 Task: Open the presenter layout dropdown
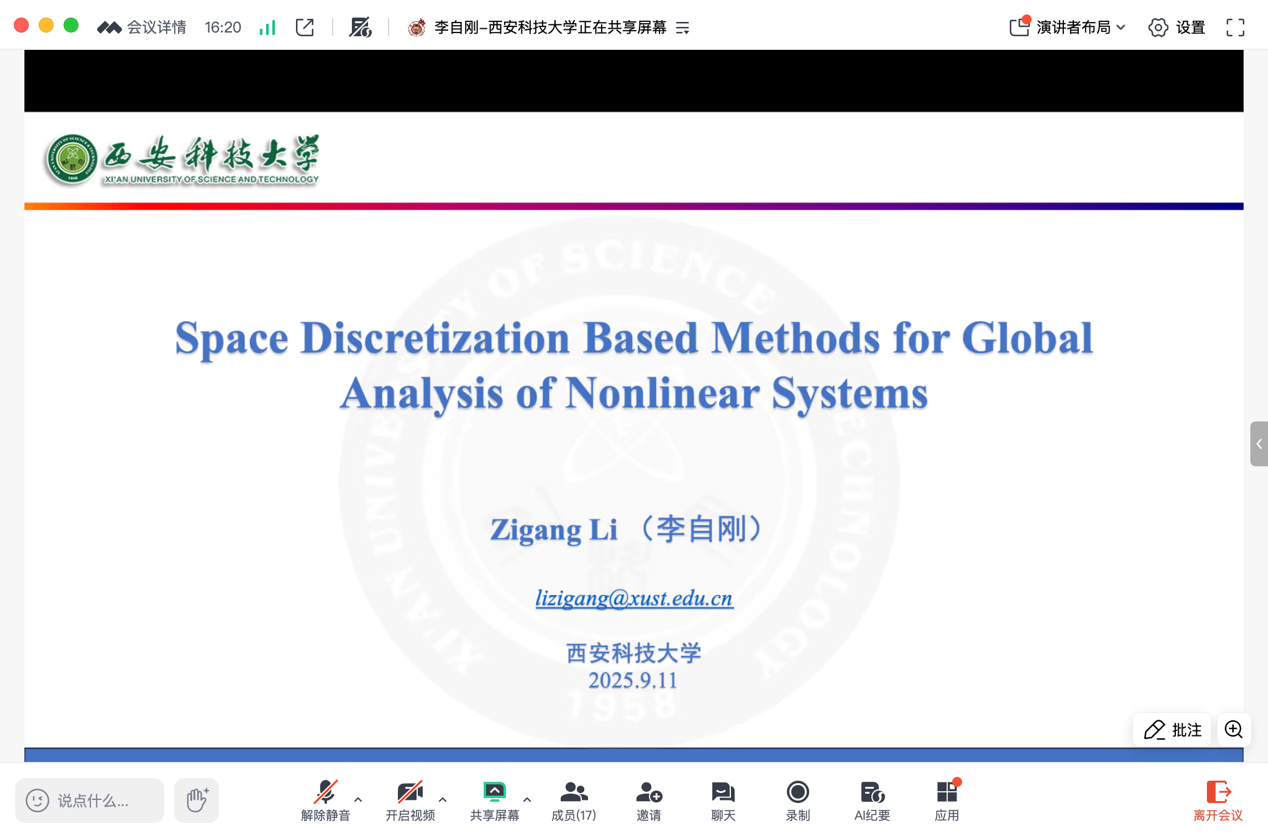(x=1068, y=27)
